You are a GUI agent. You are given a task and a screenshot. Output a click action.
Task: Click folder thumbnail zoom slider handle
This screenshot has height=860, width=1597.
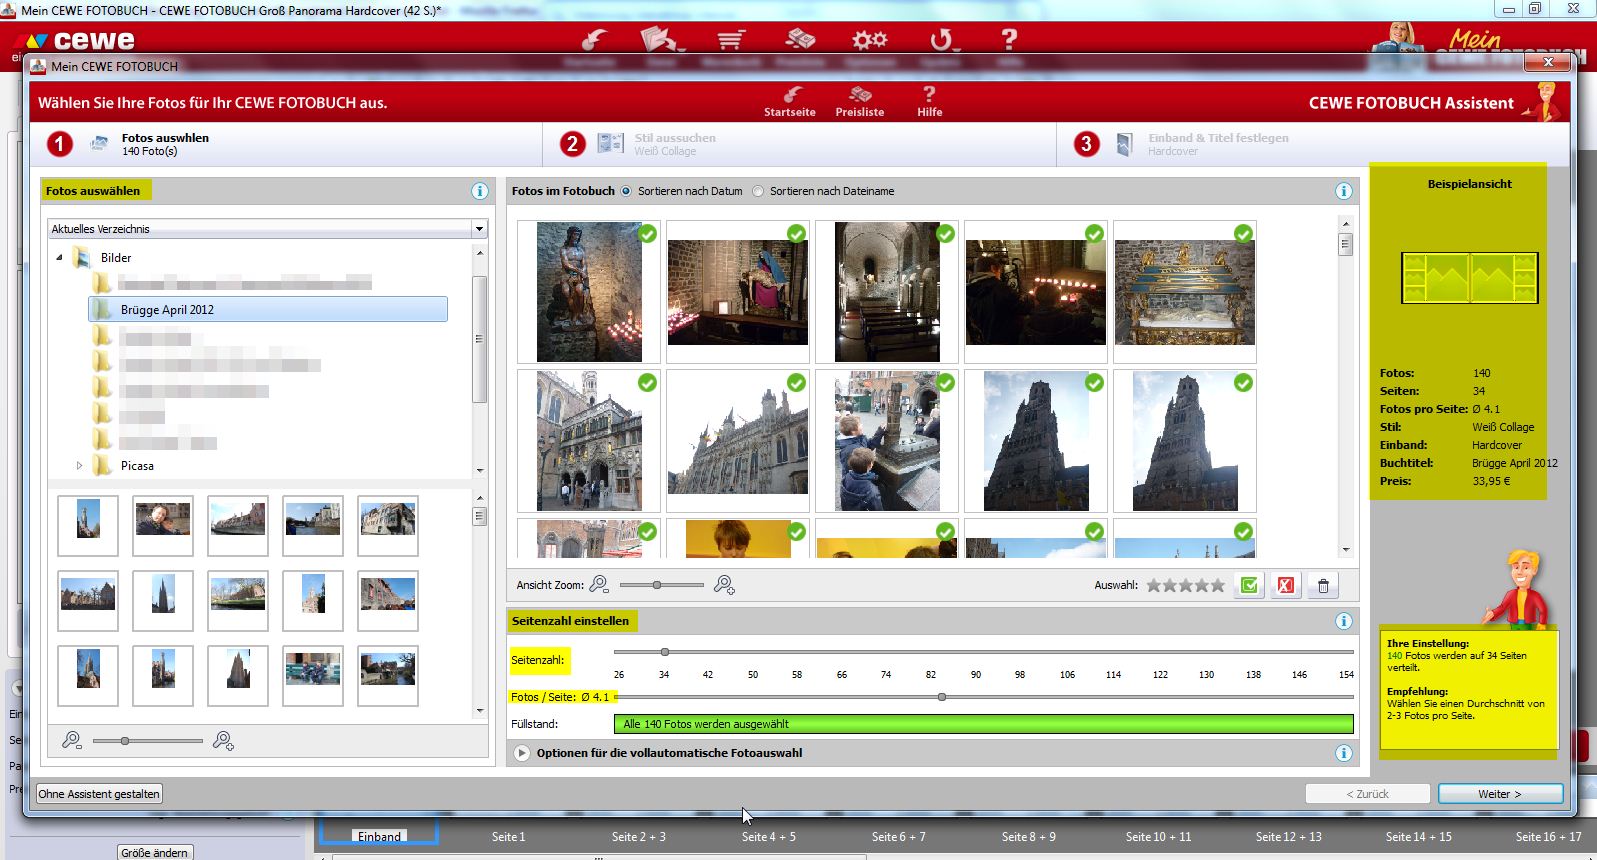[x=125, y=741]
